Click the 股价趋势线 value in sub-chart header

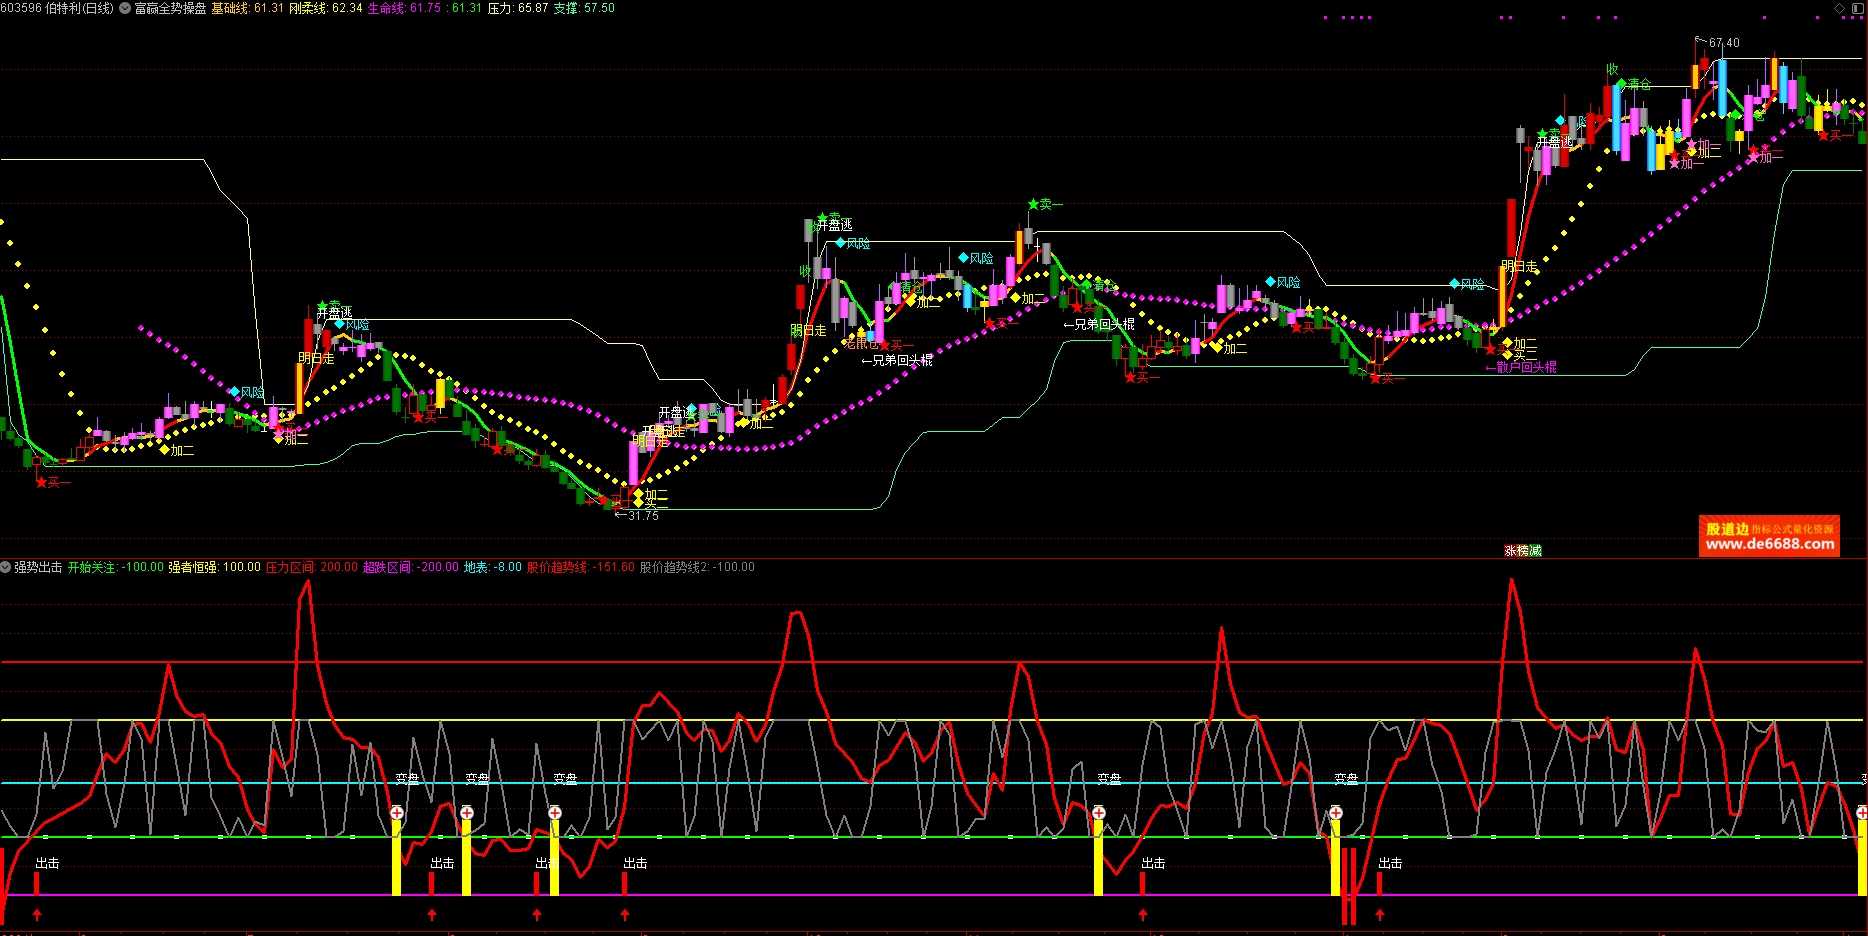click(613, 567)
